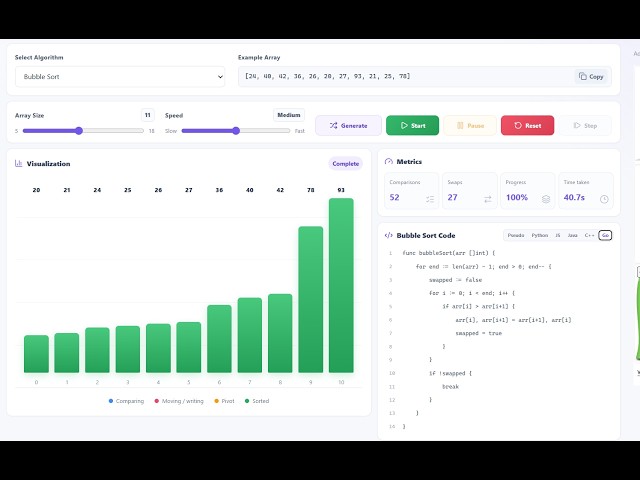This screenshot has height=480, width=640.
Task: Click the Progress value 100%
Action: click(517, 198)
